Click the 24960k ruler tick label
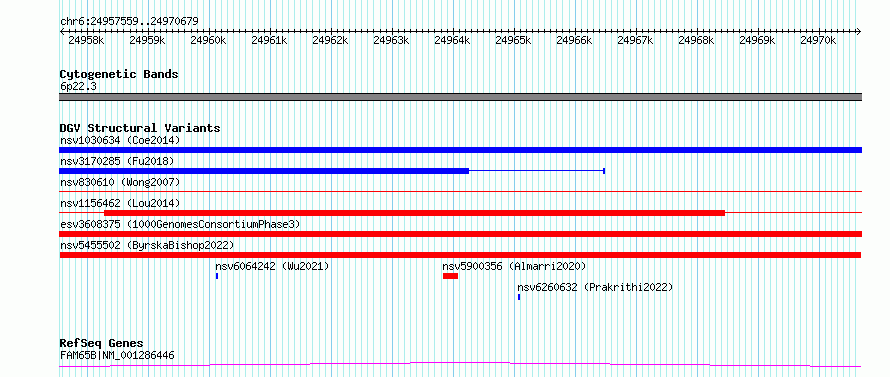The image size is (890, 377). [x=208, y=40]
